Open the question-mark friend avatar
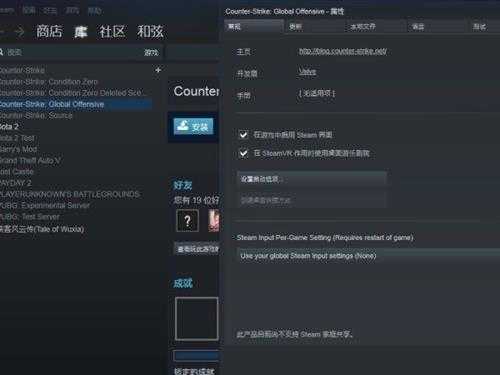This screenshot has width=500, height=375. coord(187,220)
